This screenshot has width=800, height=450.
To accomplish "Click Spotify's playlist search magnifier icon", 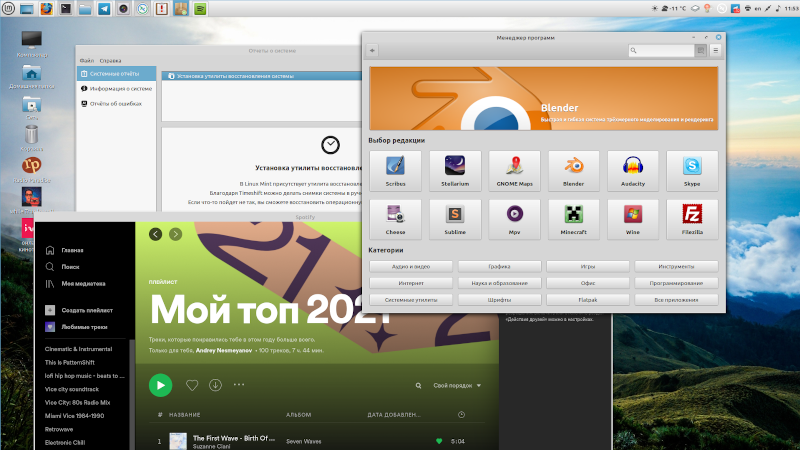I will (419, 386).
